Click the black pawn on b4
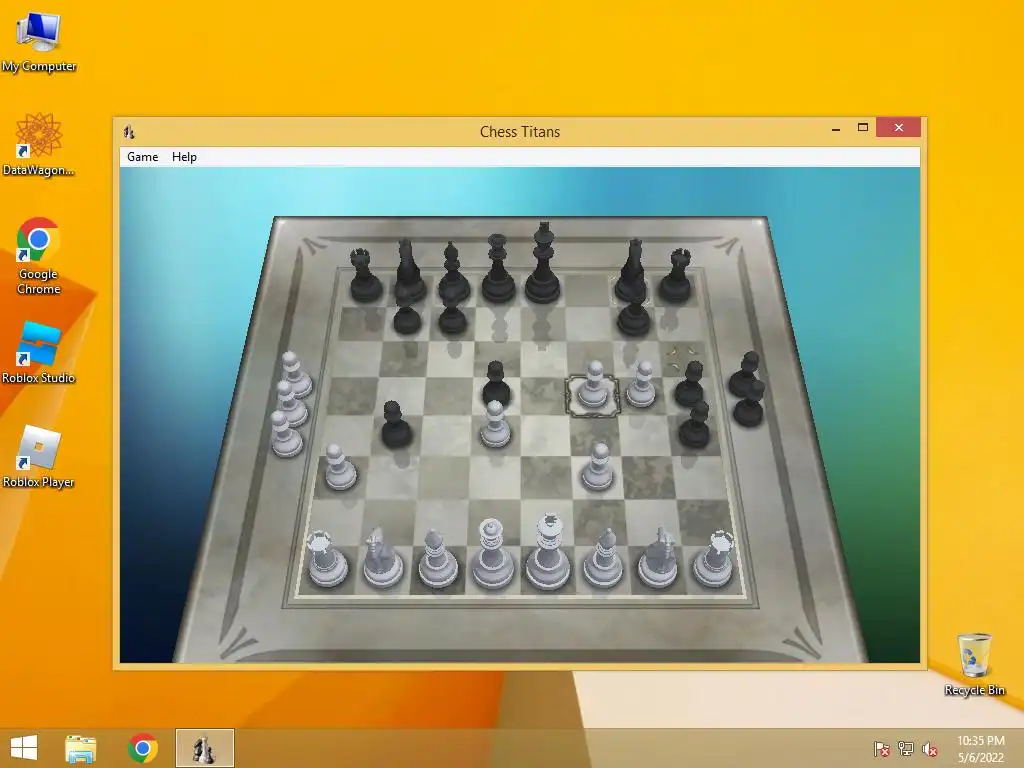1024x768 pixels. point(395,424)
